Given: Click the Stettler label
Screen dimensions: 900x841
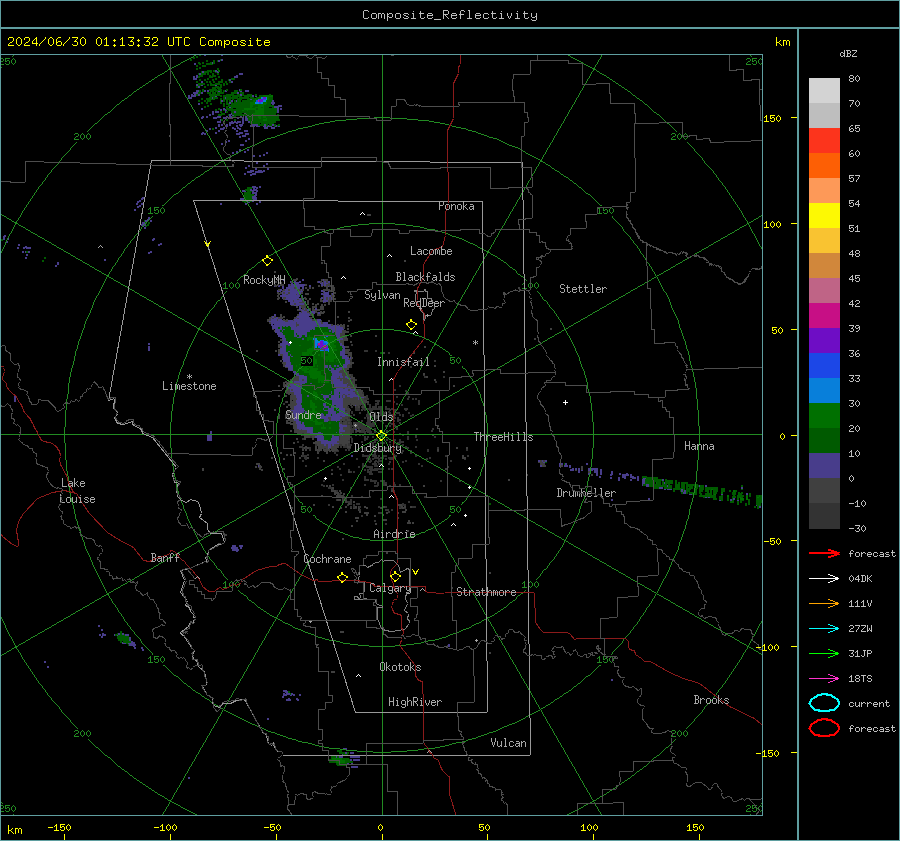Looking at the screenshot, I should pyautogui.click(x=583, y=289).
